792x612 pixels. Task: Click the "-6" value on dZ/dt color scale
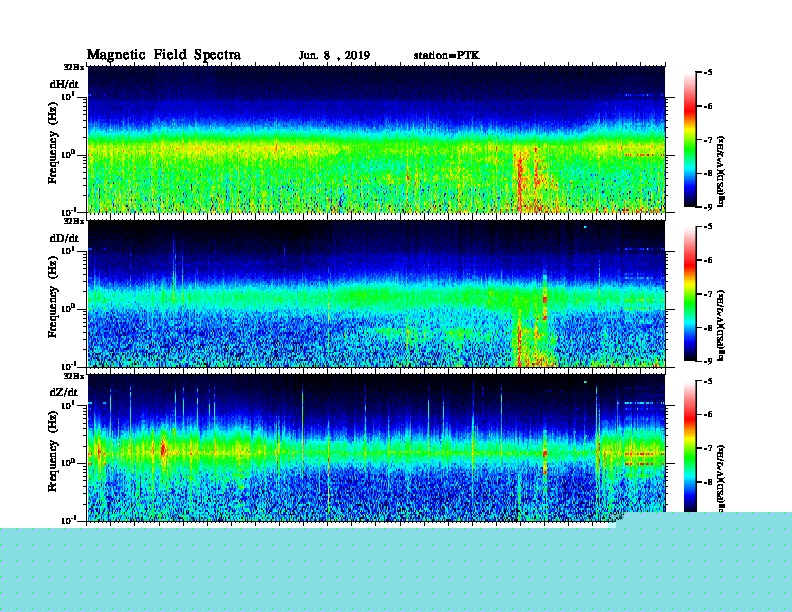pos(708,414)
